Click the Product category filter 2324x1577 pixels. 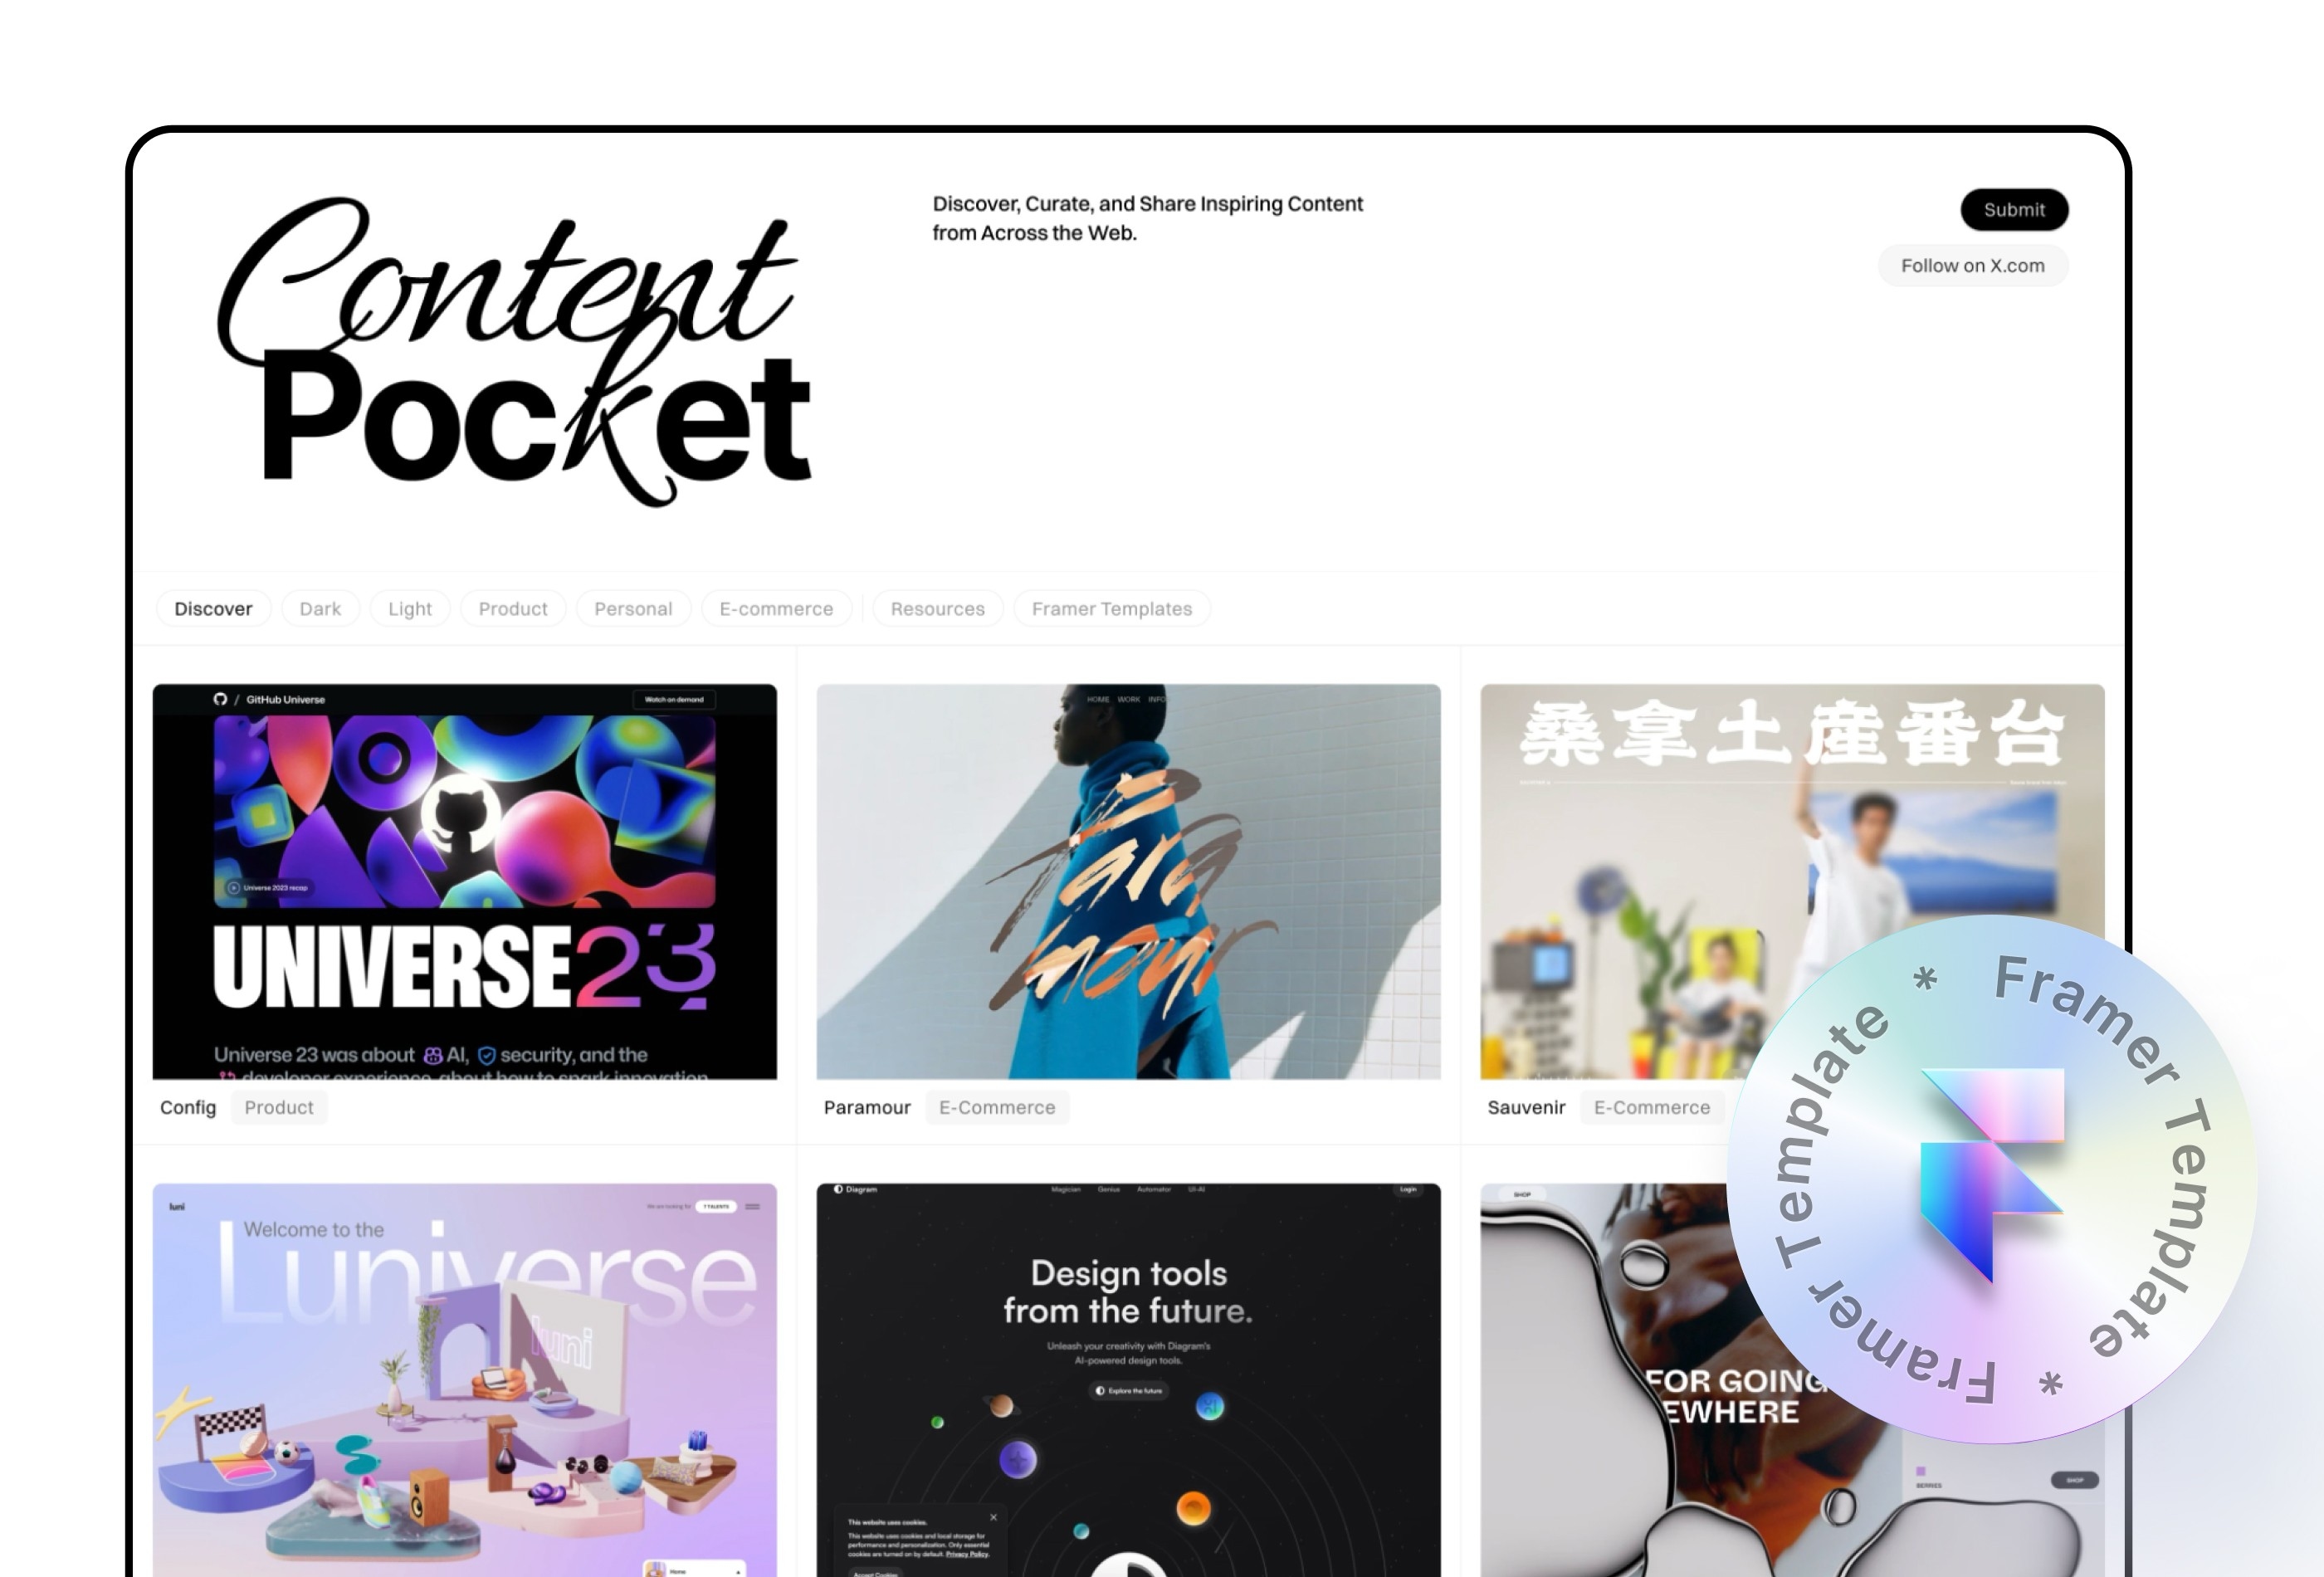512,609
